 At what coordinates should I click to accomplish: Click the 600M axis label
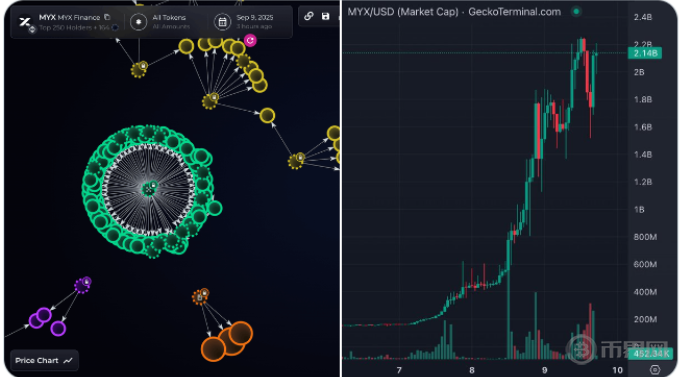(x=645, y=264)
